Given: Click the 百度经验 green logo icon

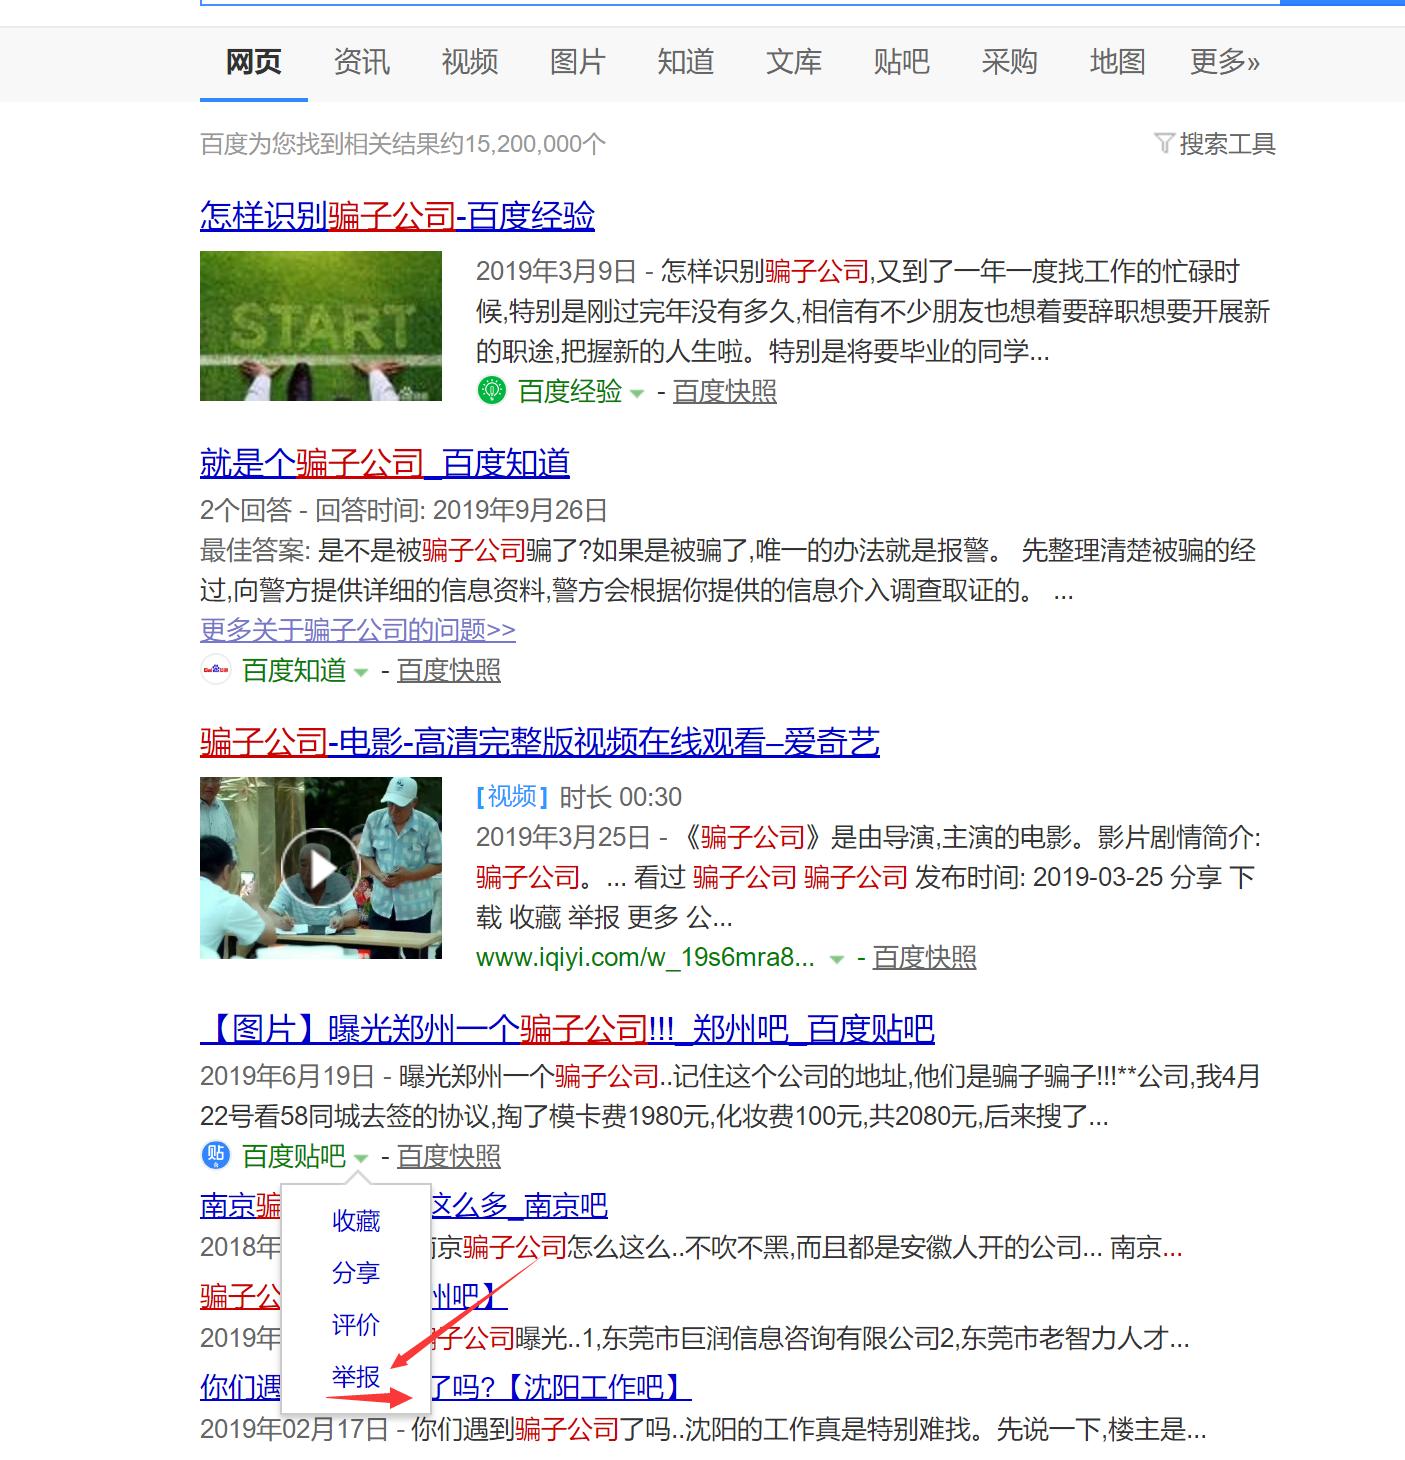Looking at the screenshot, I should click(491, 391).
